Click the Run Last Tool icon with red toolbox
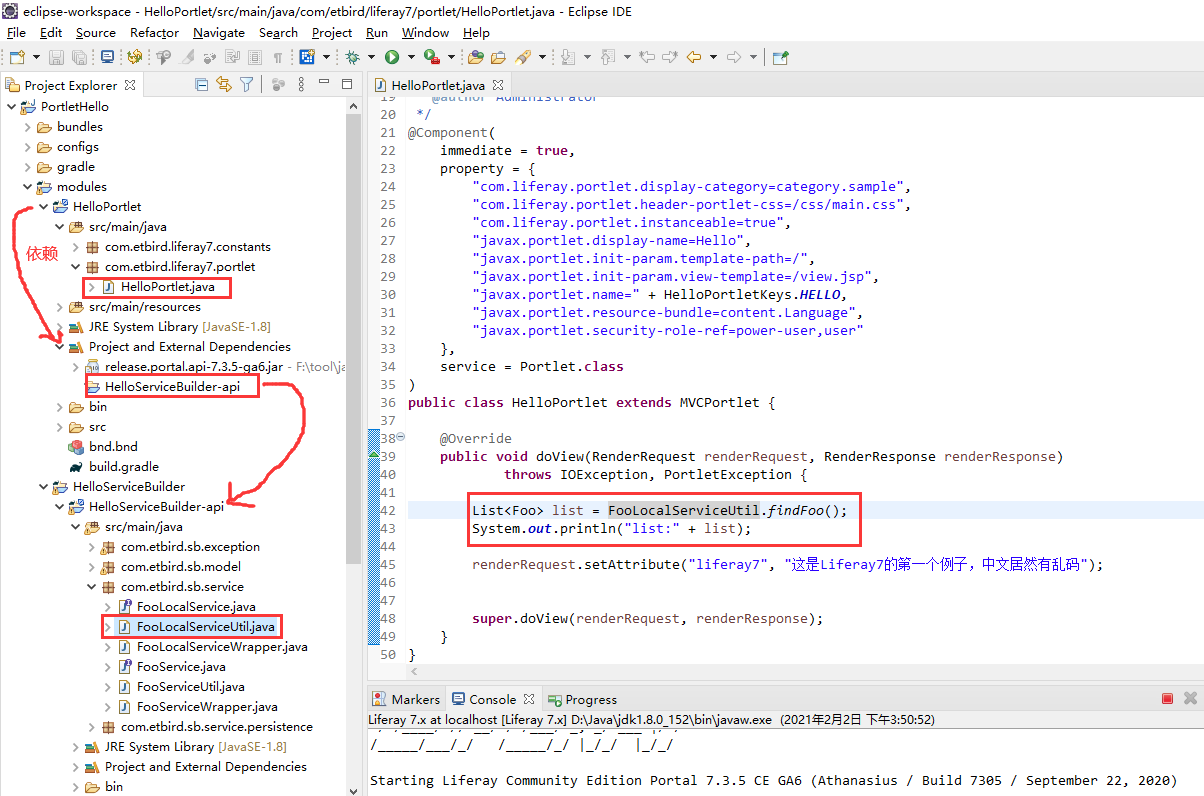Viewport: 1204px width, 796px height. 432,57
